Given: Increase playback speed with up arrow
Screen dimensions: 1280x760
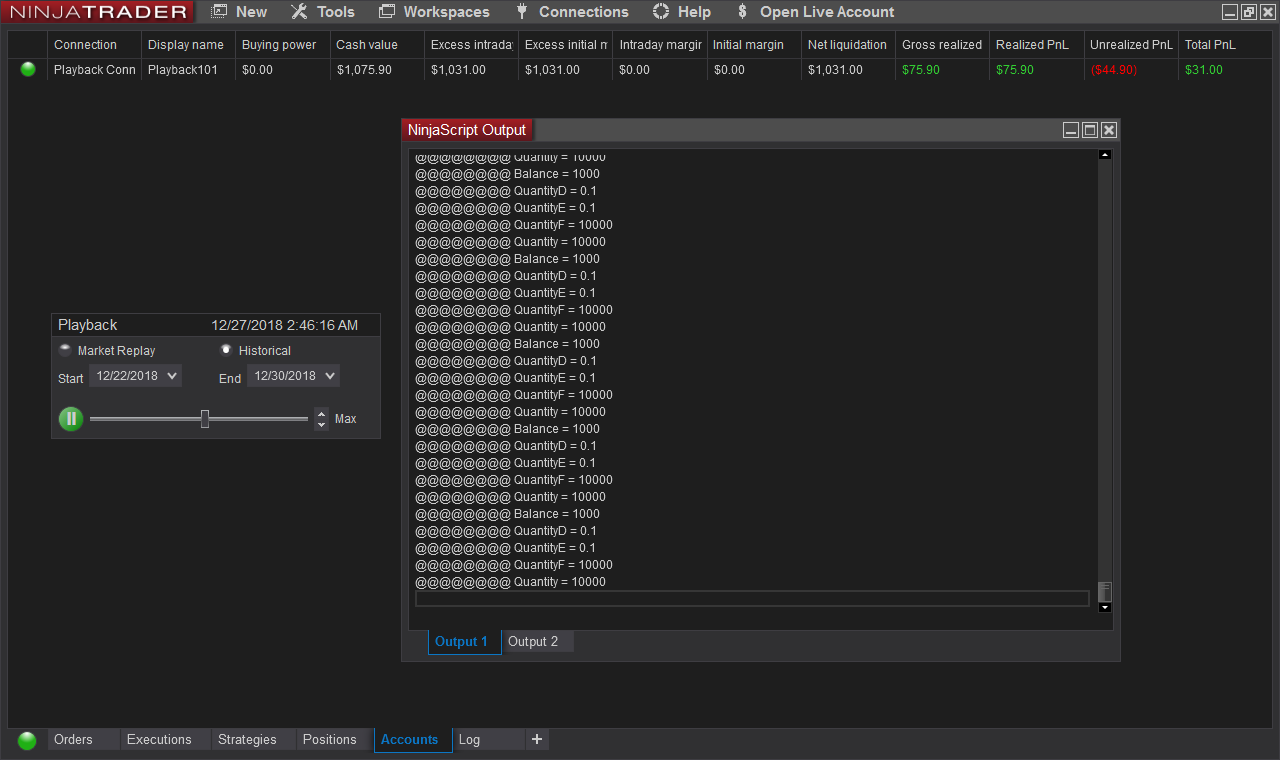Looking at the screenshot, I should (321, 413).
